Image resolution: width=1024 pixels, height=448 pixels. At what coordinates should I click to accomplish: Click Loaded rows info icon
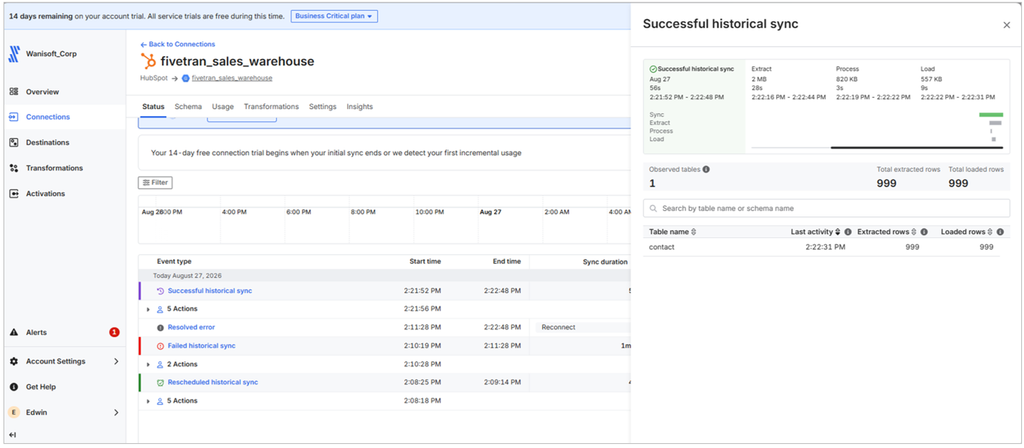(x=1000, y=232)
